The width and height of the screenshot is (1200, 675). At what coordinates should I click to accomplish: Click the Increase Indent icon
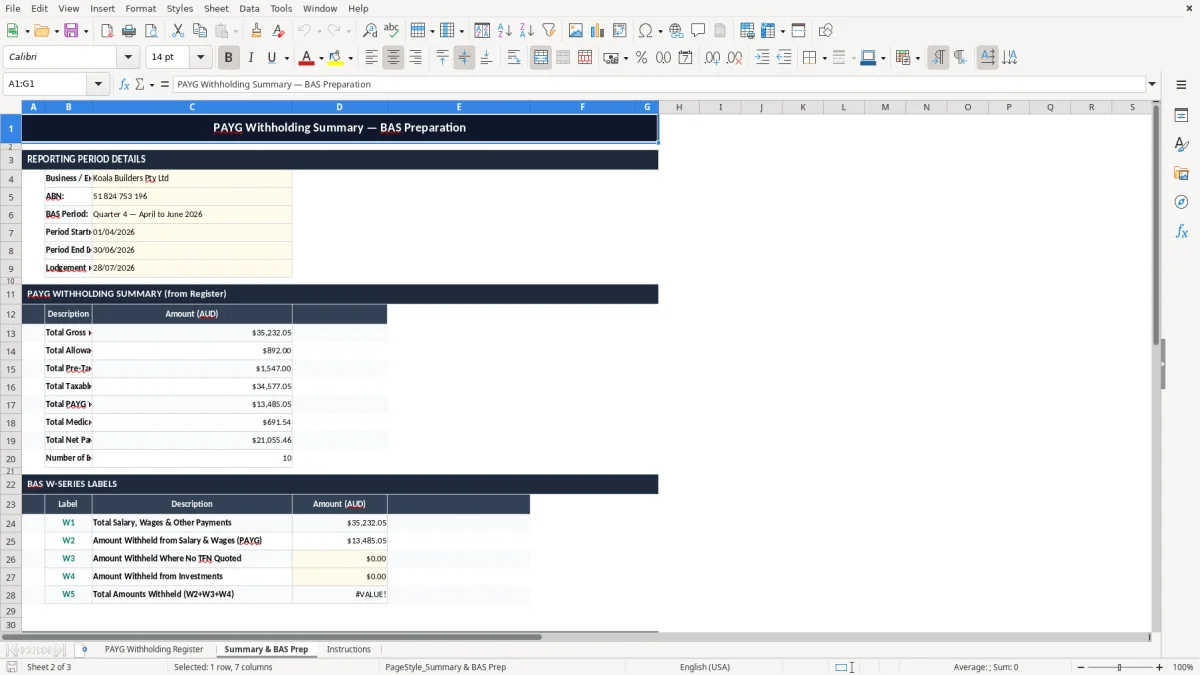[x=762, y=58]
